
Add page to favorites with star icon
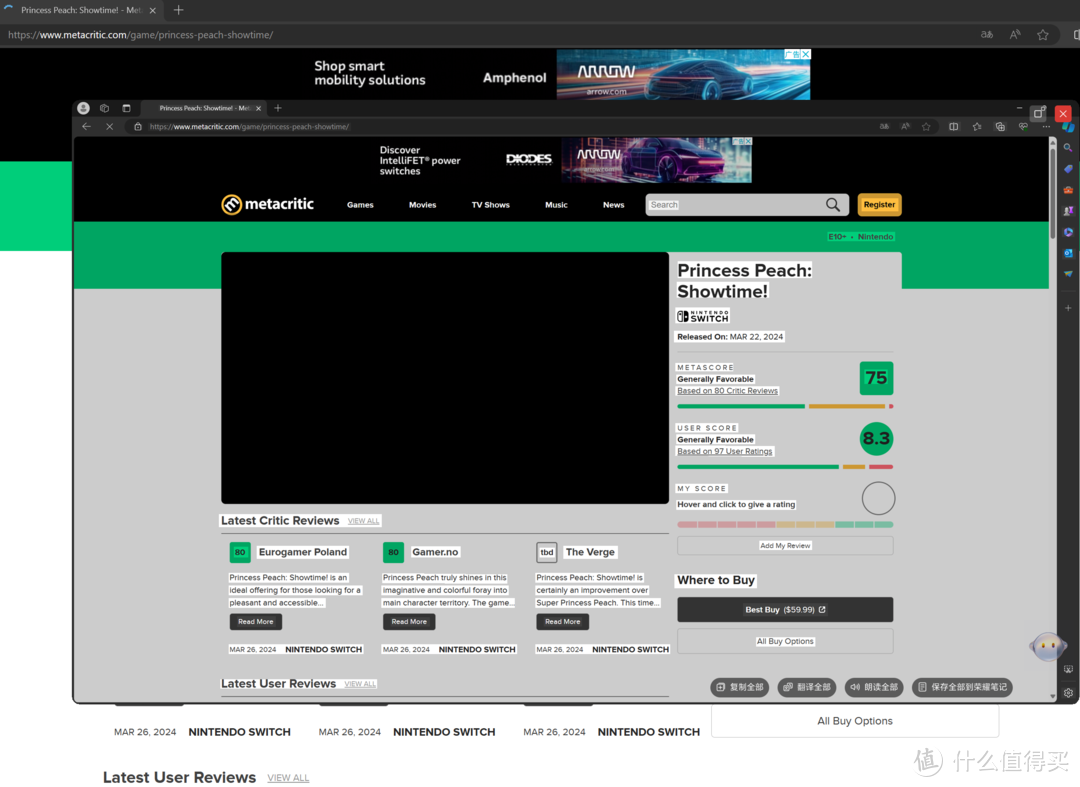click(x=926, y=127)
